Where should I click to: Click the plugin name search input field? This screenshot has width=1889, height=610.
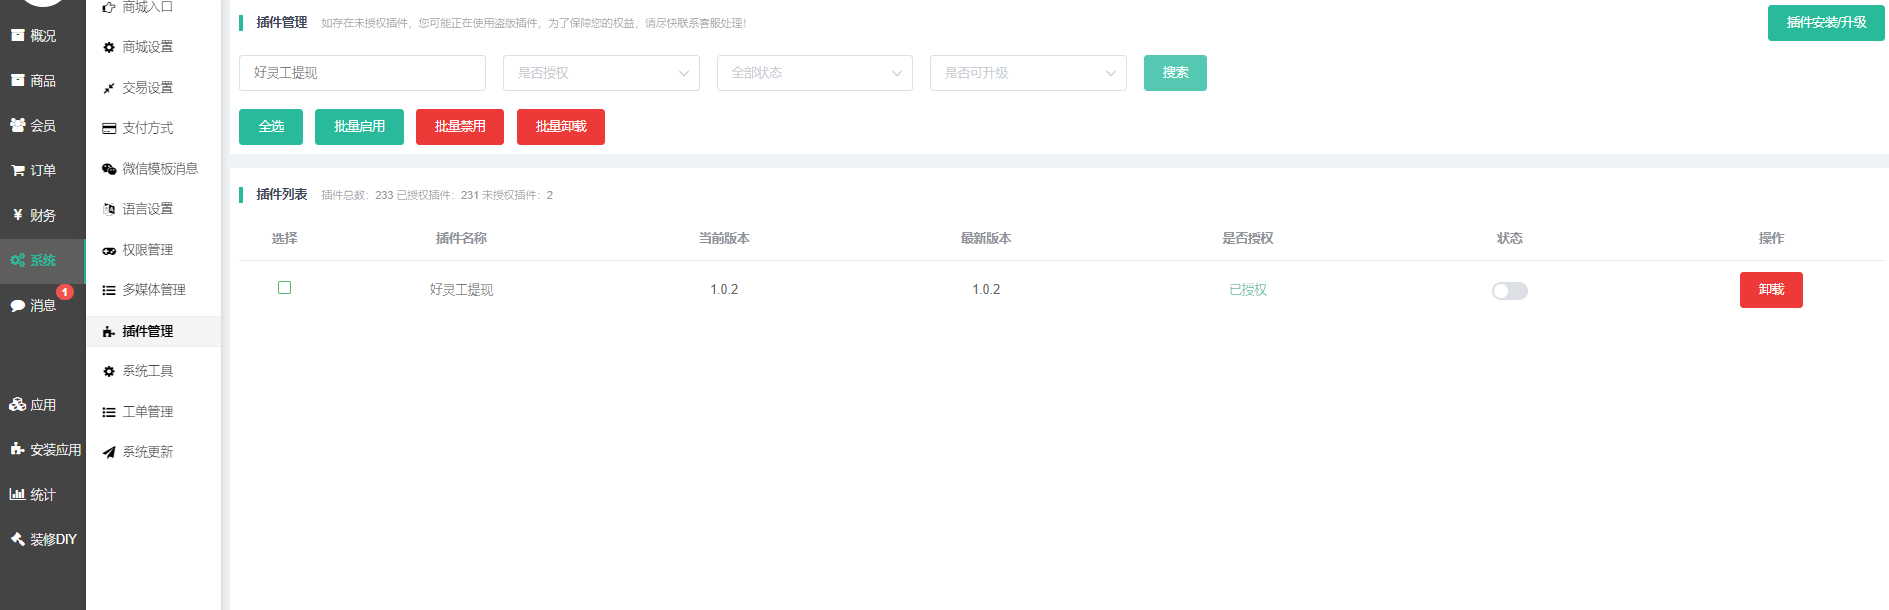tap(362, 73)
